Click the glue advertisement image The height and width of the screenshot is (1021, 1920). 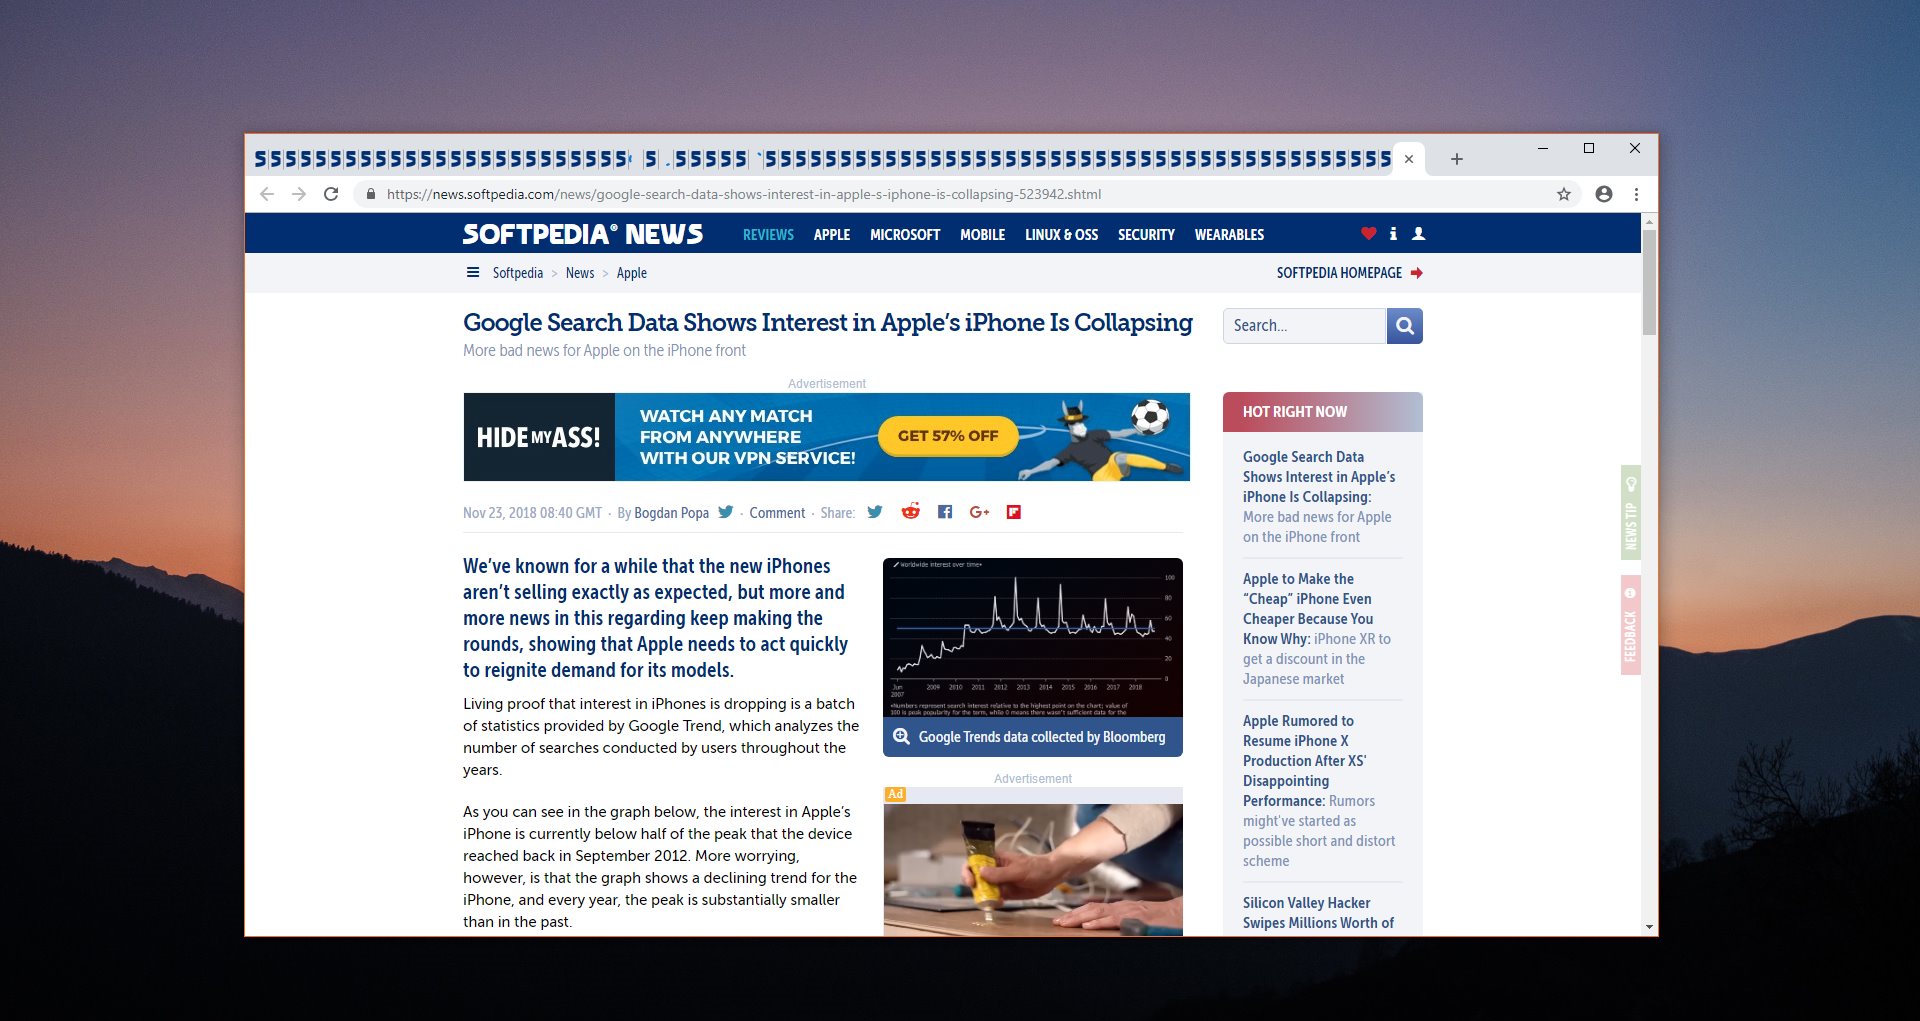point(1033,870)
